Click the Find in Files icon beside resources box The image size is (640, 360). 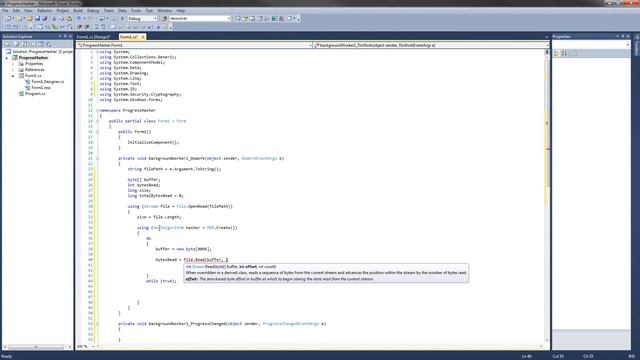coord(164,18)
